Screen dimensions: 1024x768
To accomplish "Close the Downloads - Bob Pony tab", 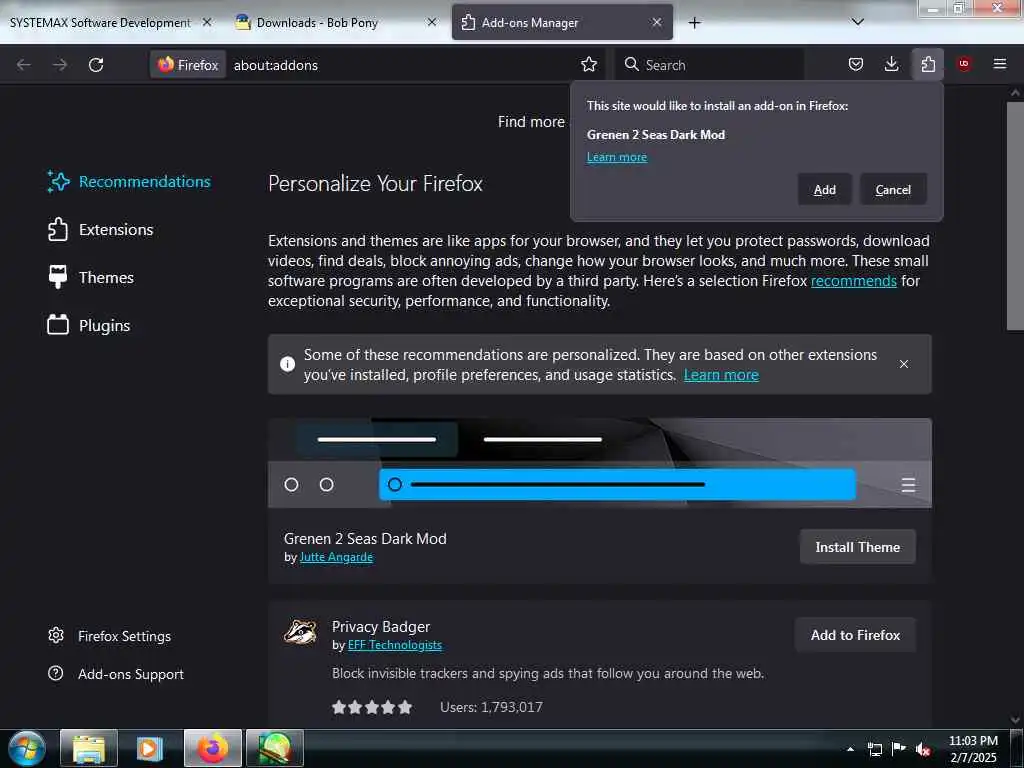I will [432, 22].
